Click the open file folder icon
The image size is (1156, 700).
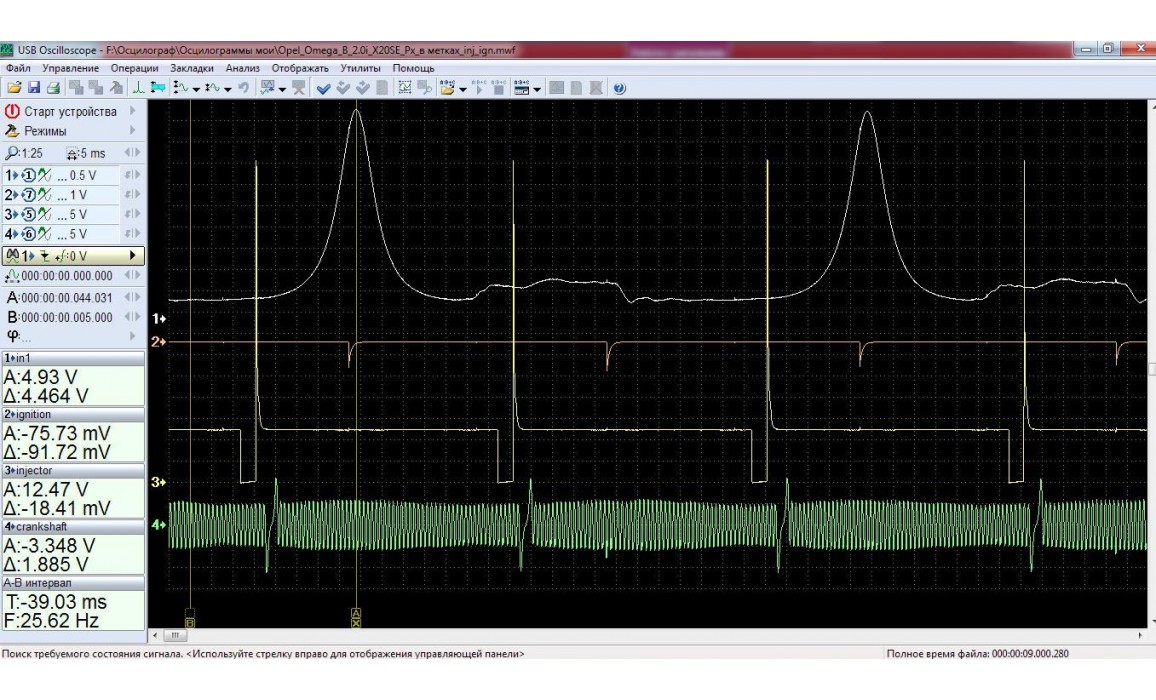coord(14,88)
